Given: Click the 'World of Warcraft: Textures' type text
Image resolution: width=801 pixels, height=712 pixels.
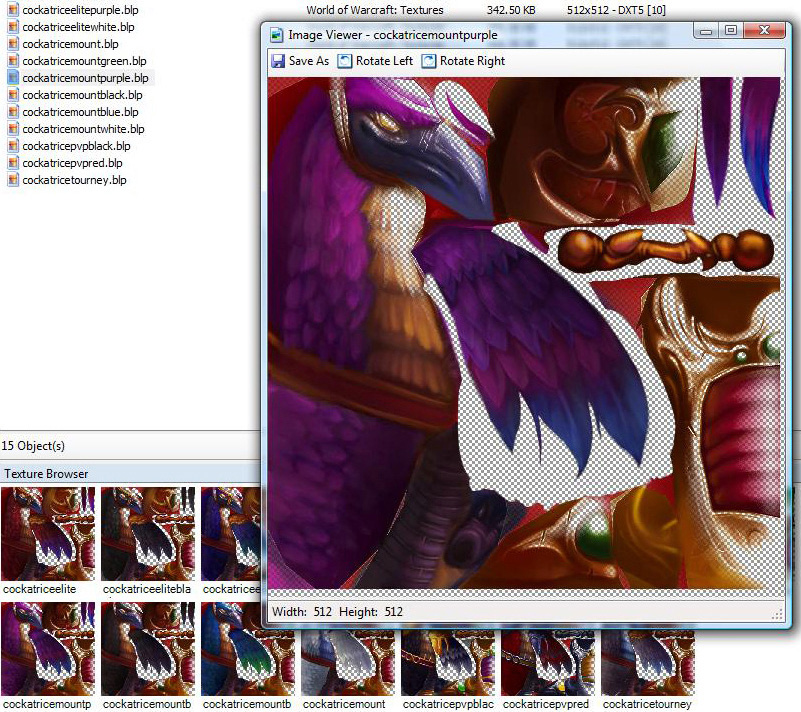Looking at the screenshot, I should click(375, 10).
